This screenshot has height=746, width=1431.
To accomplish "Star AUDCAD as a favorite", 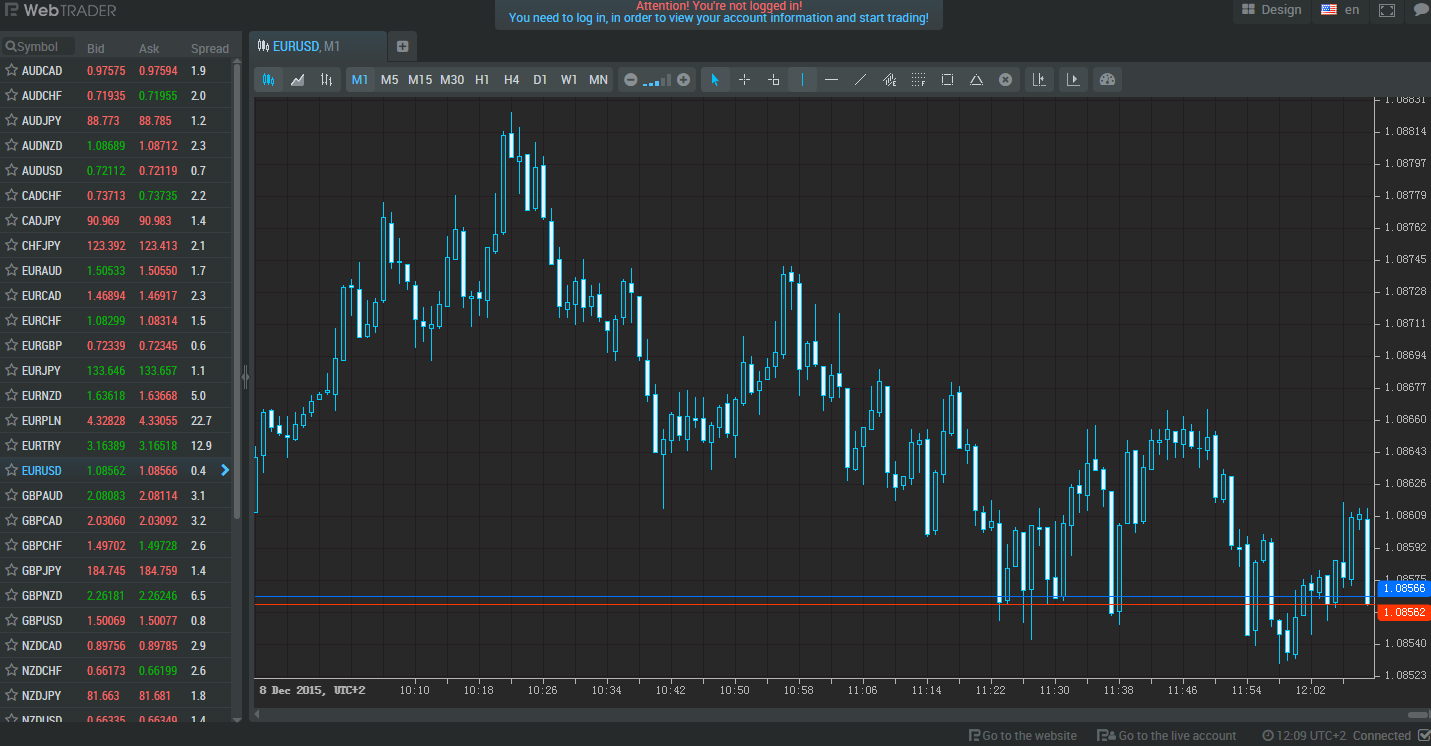I will 11,71.
